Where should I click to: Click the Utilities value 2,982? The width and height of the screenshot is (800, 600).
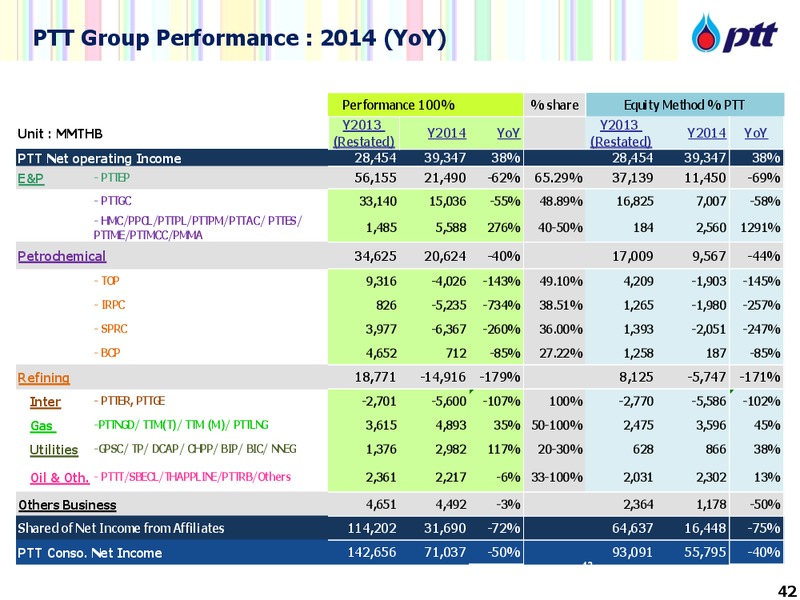point(449,449)
